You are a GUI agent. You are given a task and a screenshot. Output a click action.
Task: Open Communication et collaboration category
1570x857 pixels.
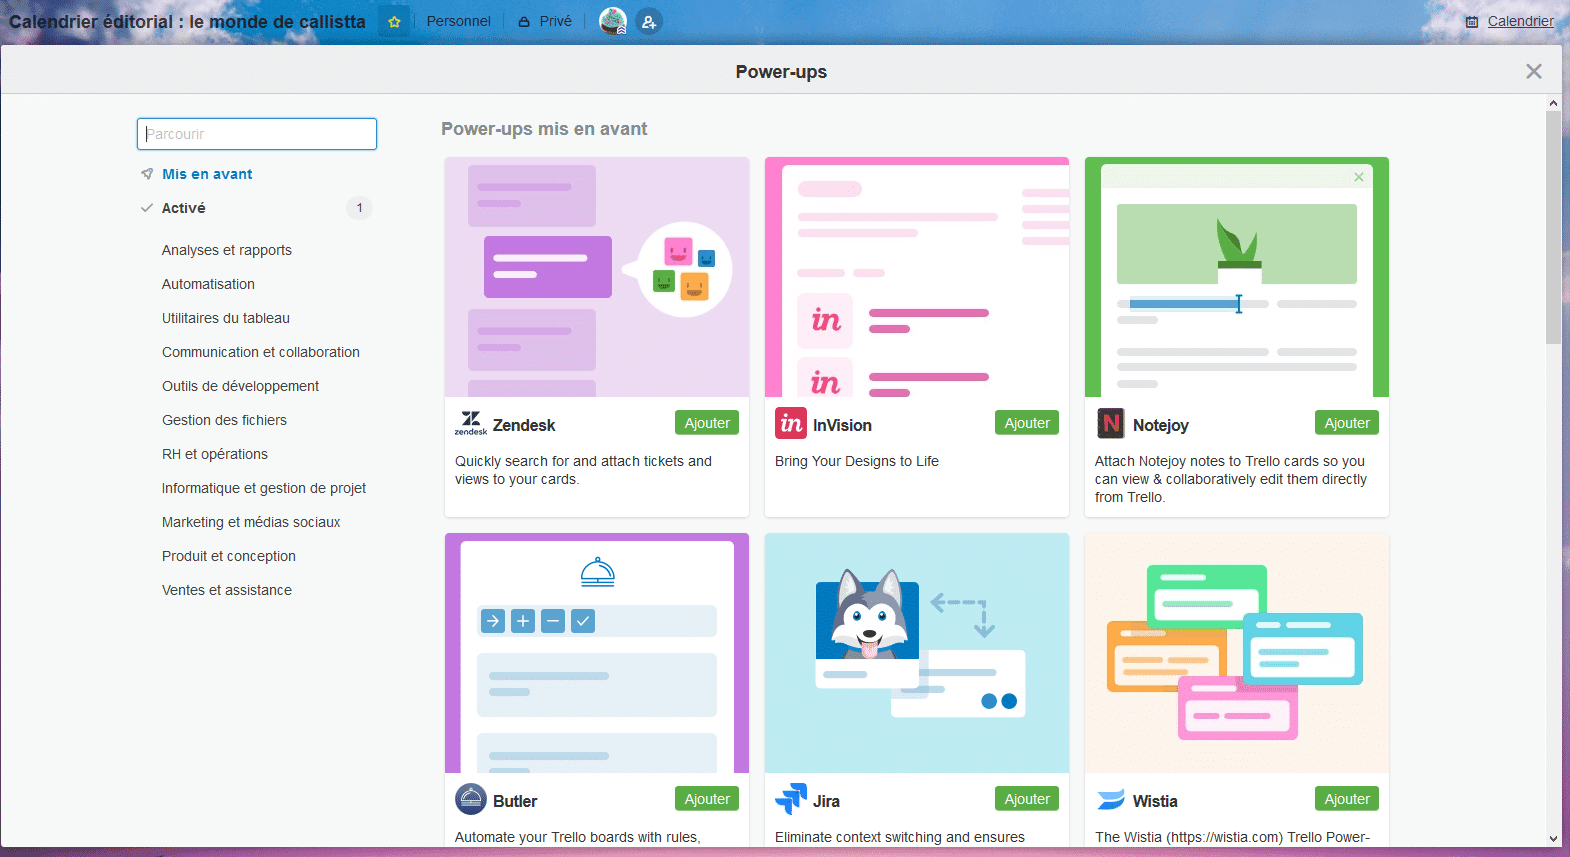click(261, 352)
